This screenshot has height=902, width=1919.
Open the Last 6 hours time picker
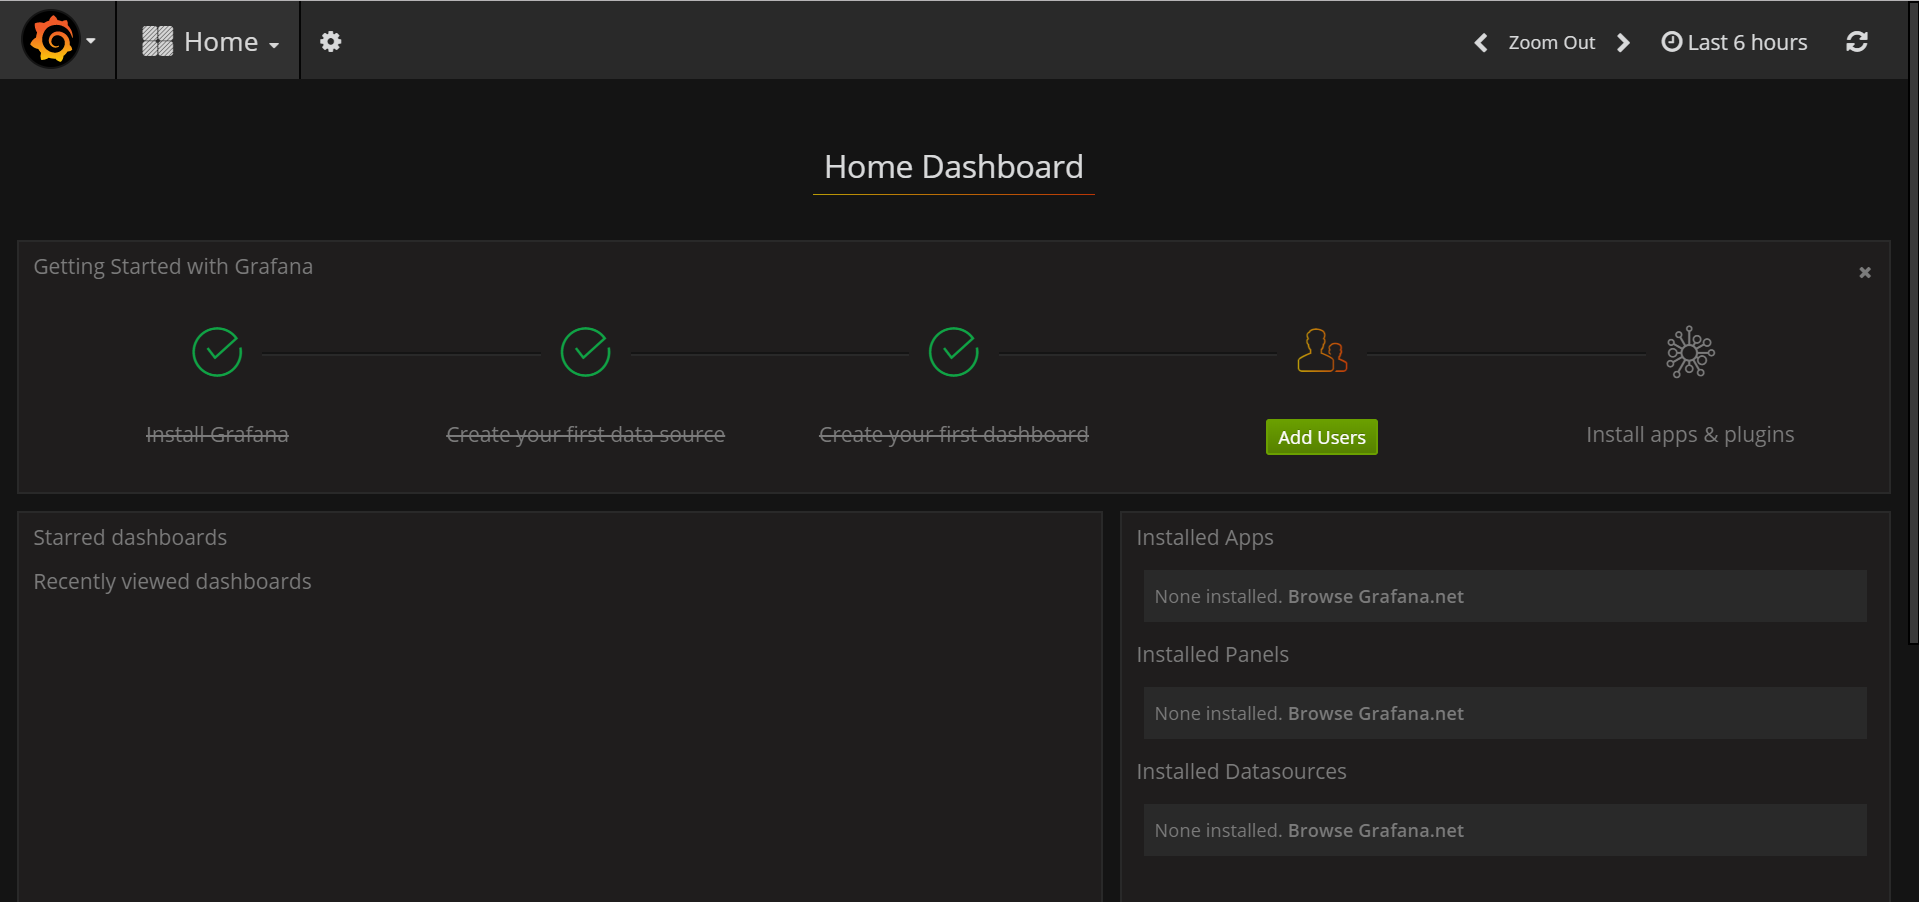point(1734,42)
